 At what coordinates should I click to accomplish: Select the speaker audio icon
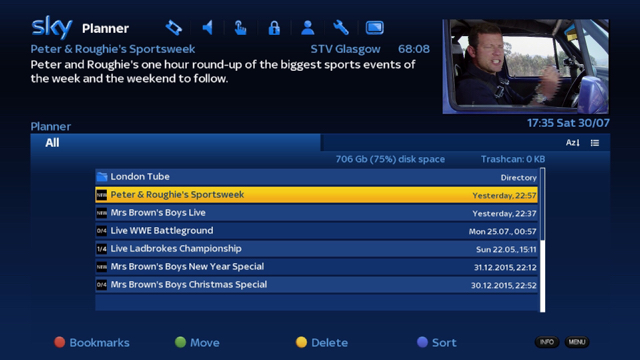tap(208, 28)
